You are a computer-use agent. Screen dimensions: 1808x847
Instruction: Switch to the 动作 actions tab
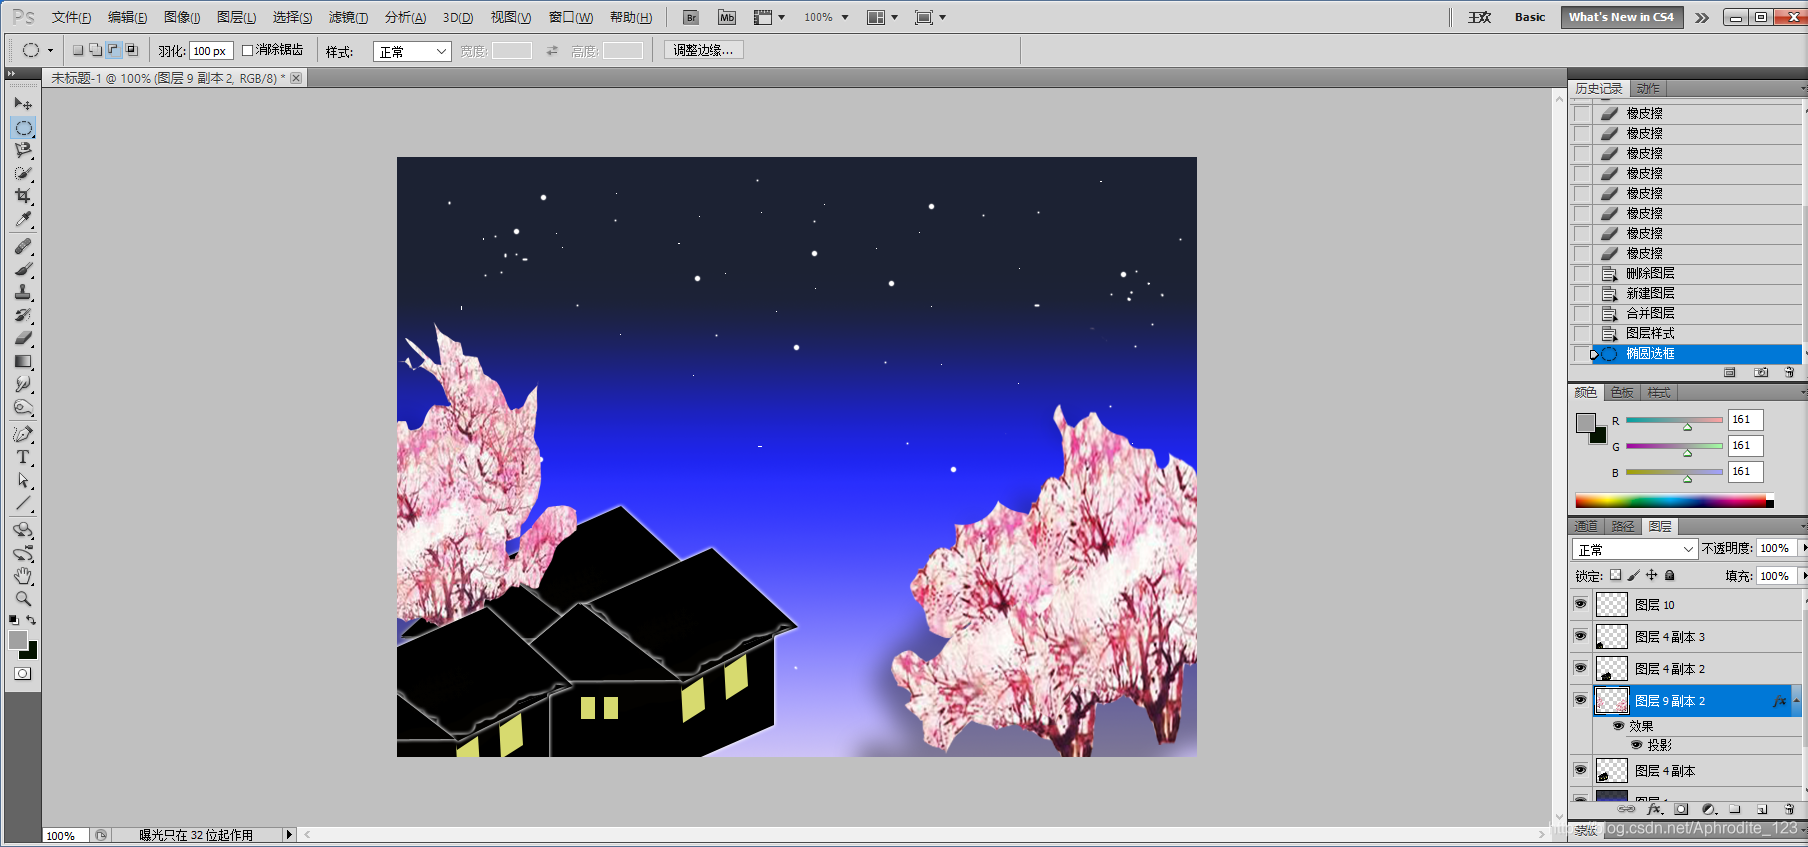[x=1648, y=88]
